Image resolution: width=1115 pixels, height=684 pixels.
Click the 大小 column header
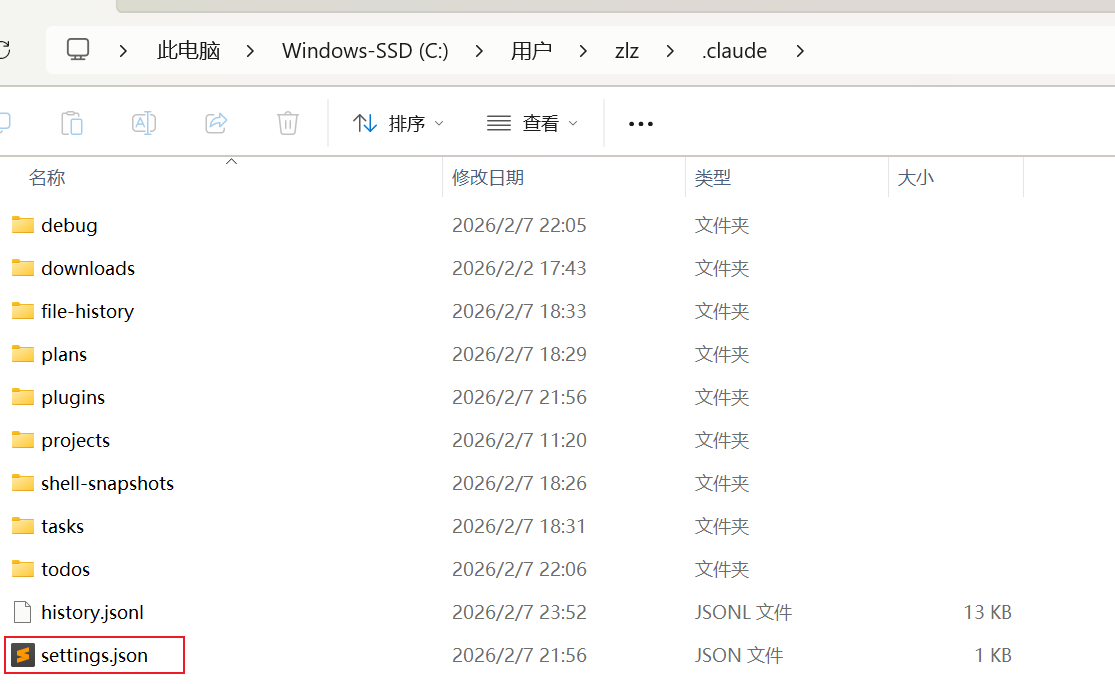(x=918, y=177)
